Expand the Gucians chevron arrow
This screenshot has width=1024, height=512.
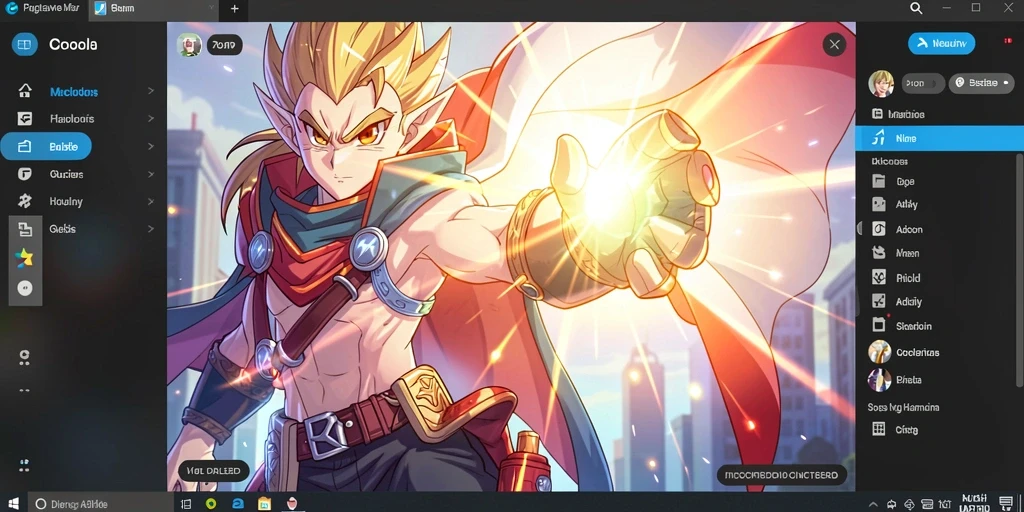[151, 174]
